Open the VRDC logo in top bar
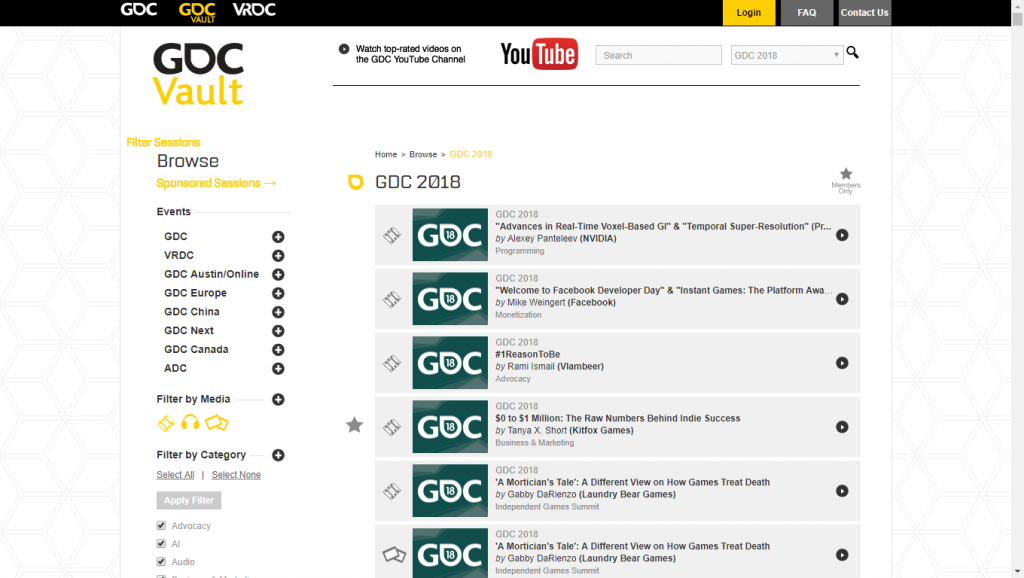This screenshot has height=578, width=1024. click(254, 10)
